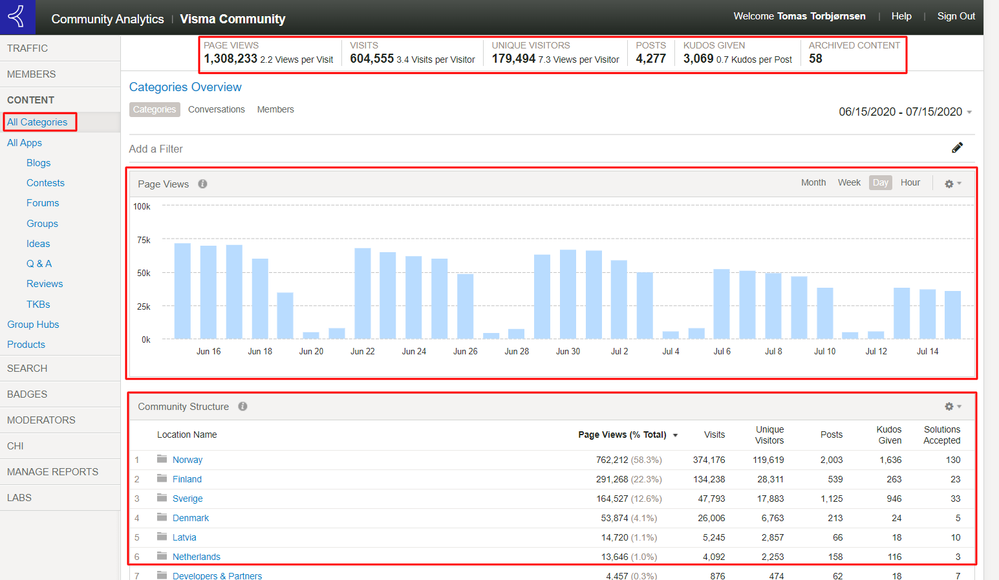Sort by Page Views (% Total) column

click(x=628, y=435)
